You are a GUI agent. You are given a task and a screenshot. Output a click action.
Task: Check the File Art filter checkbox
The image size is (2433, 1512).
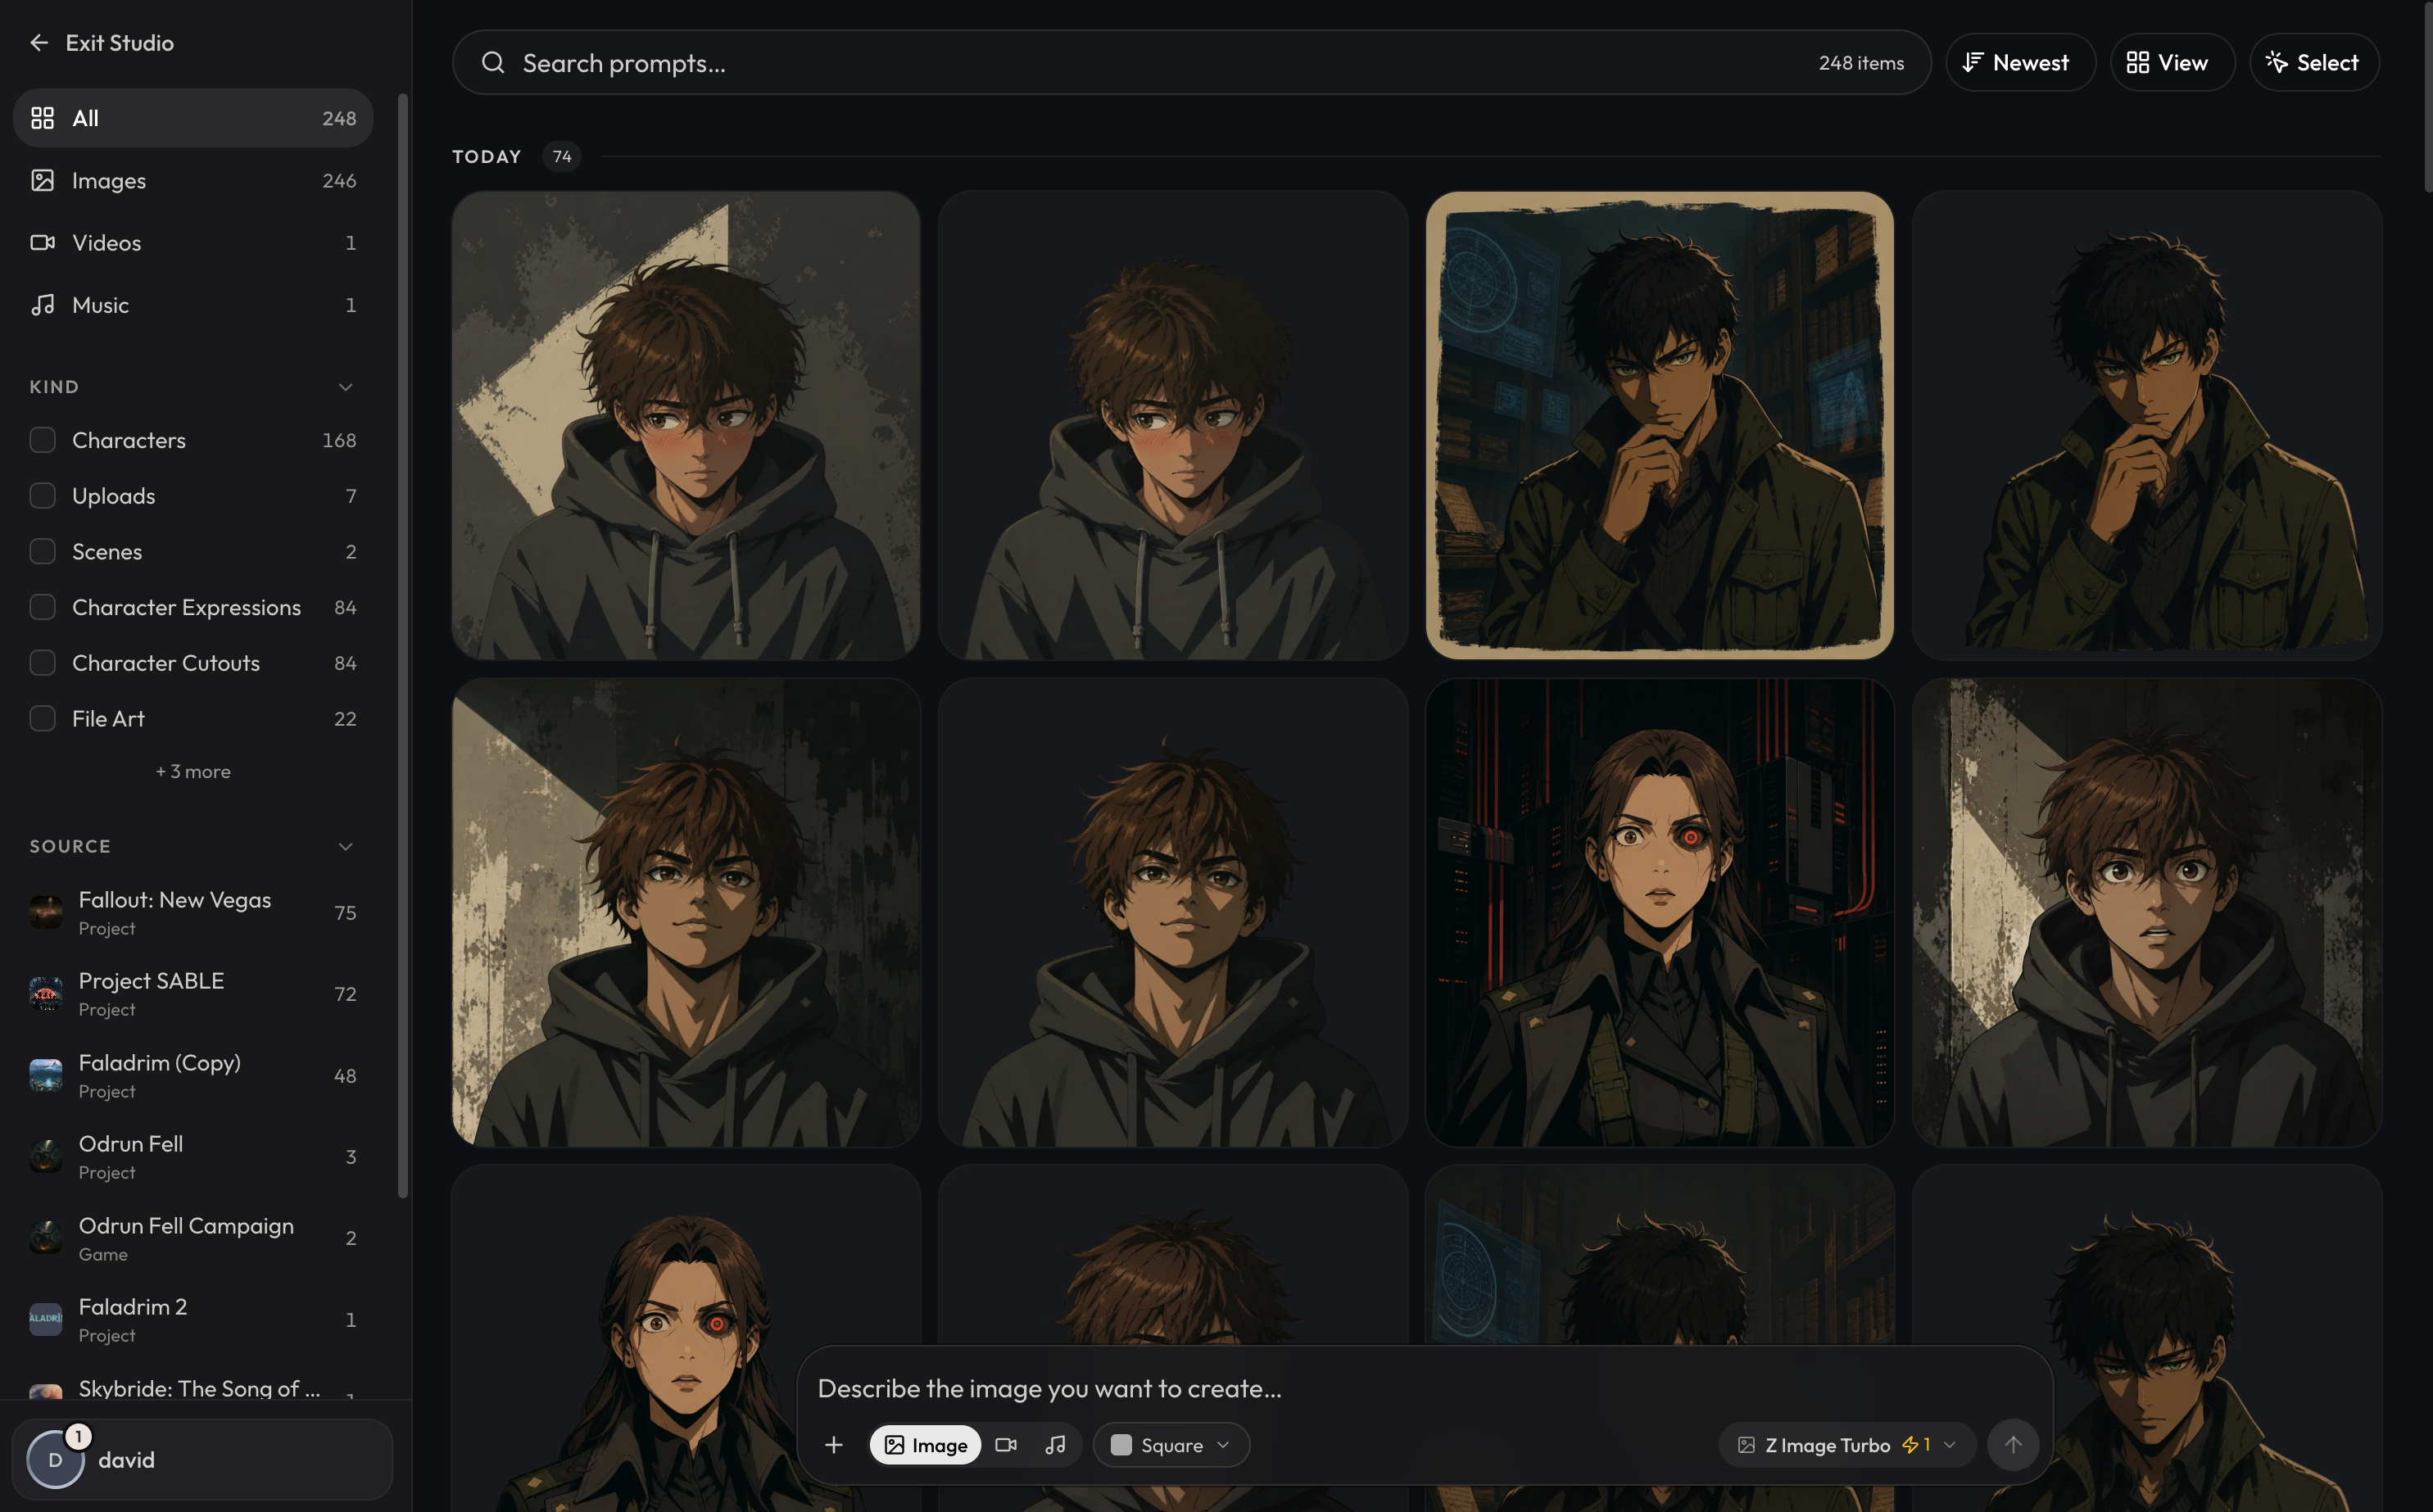(x=42, y=719)
